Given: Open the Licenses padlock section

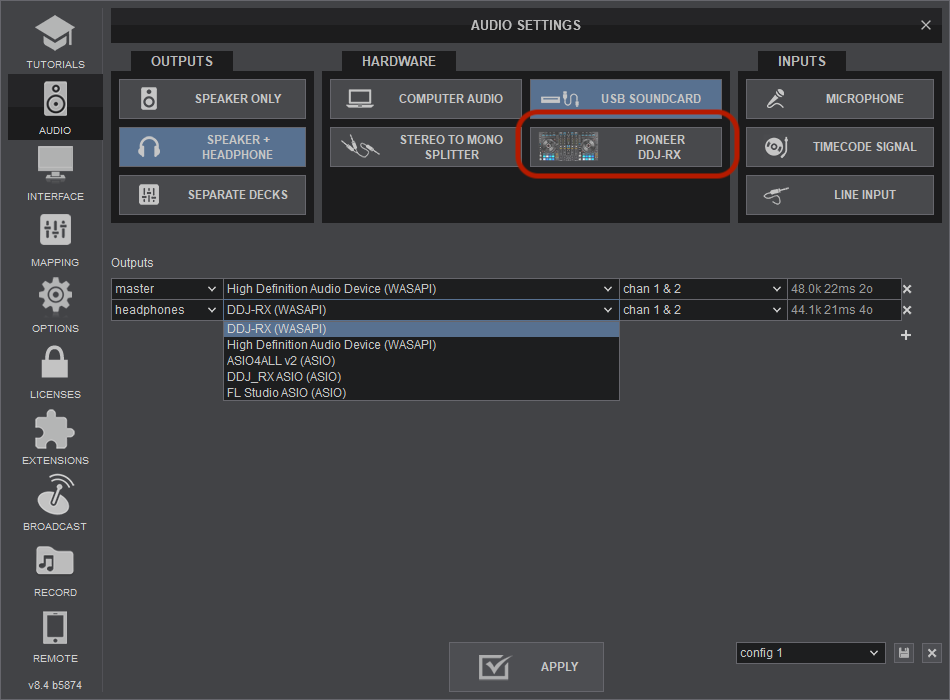Looking at the screenshot, I should click(x=55, y=372).
